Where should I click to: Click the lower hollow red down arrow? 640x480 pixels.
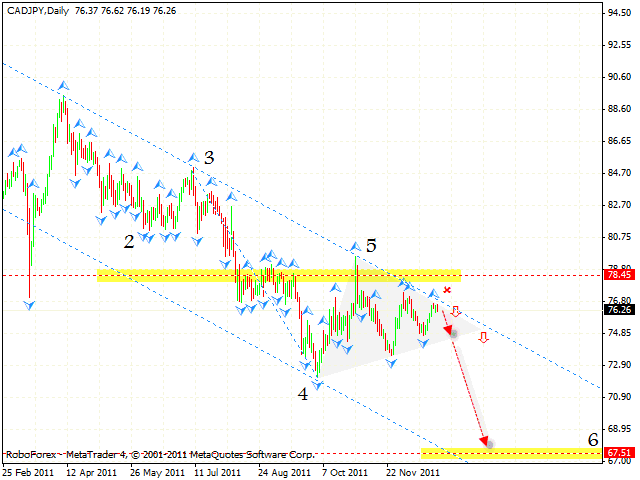pos(483,338)
